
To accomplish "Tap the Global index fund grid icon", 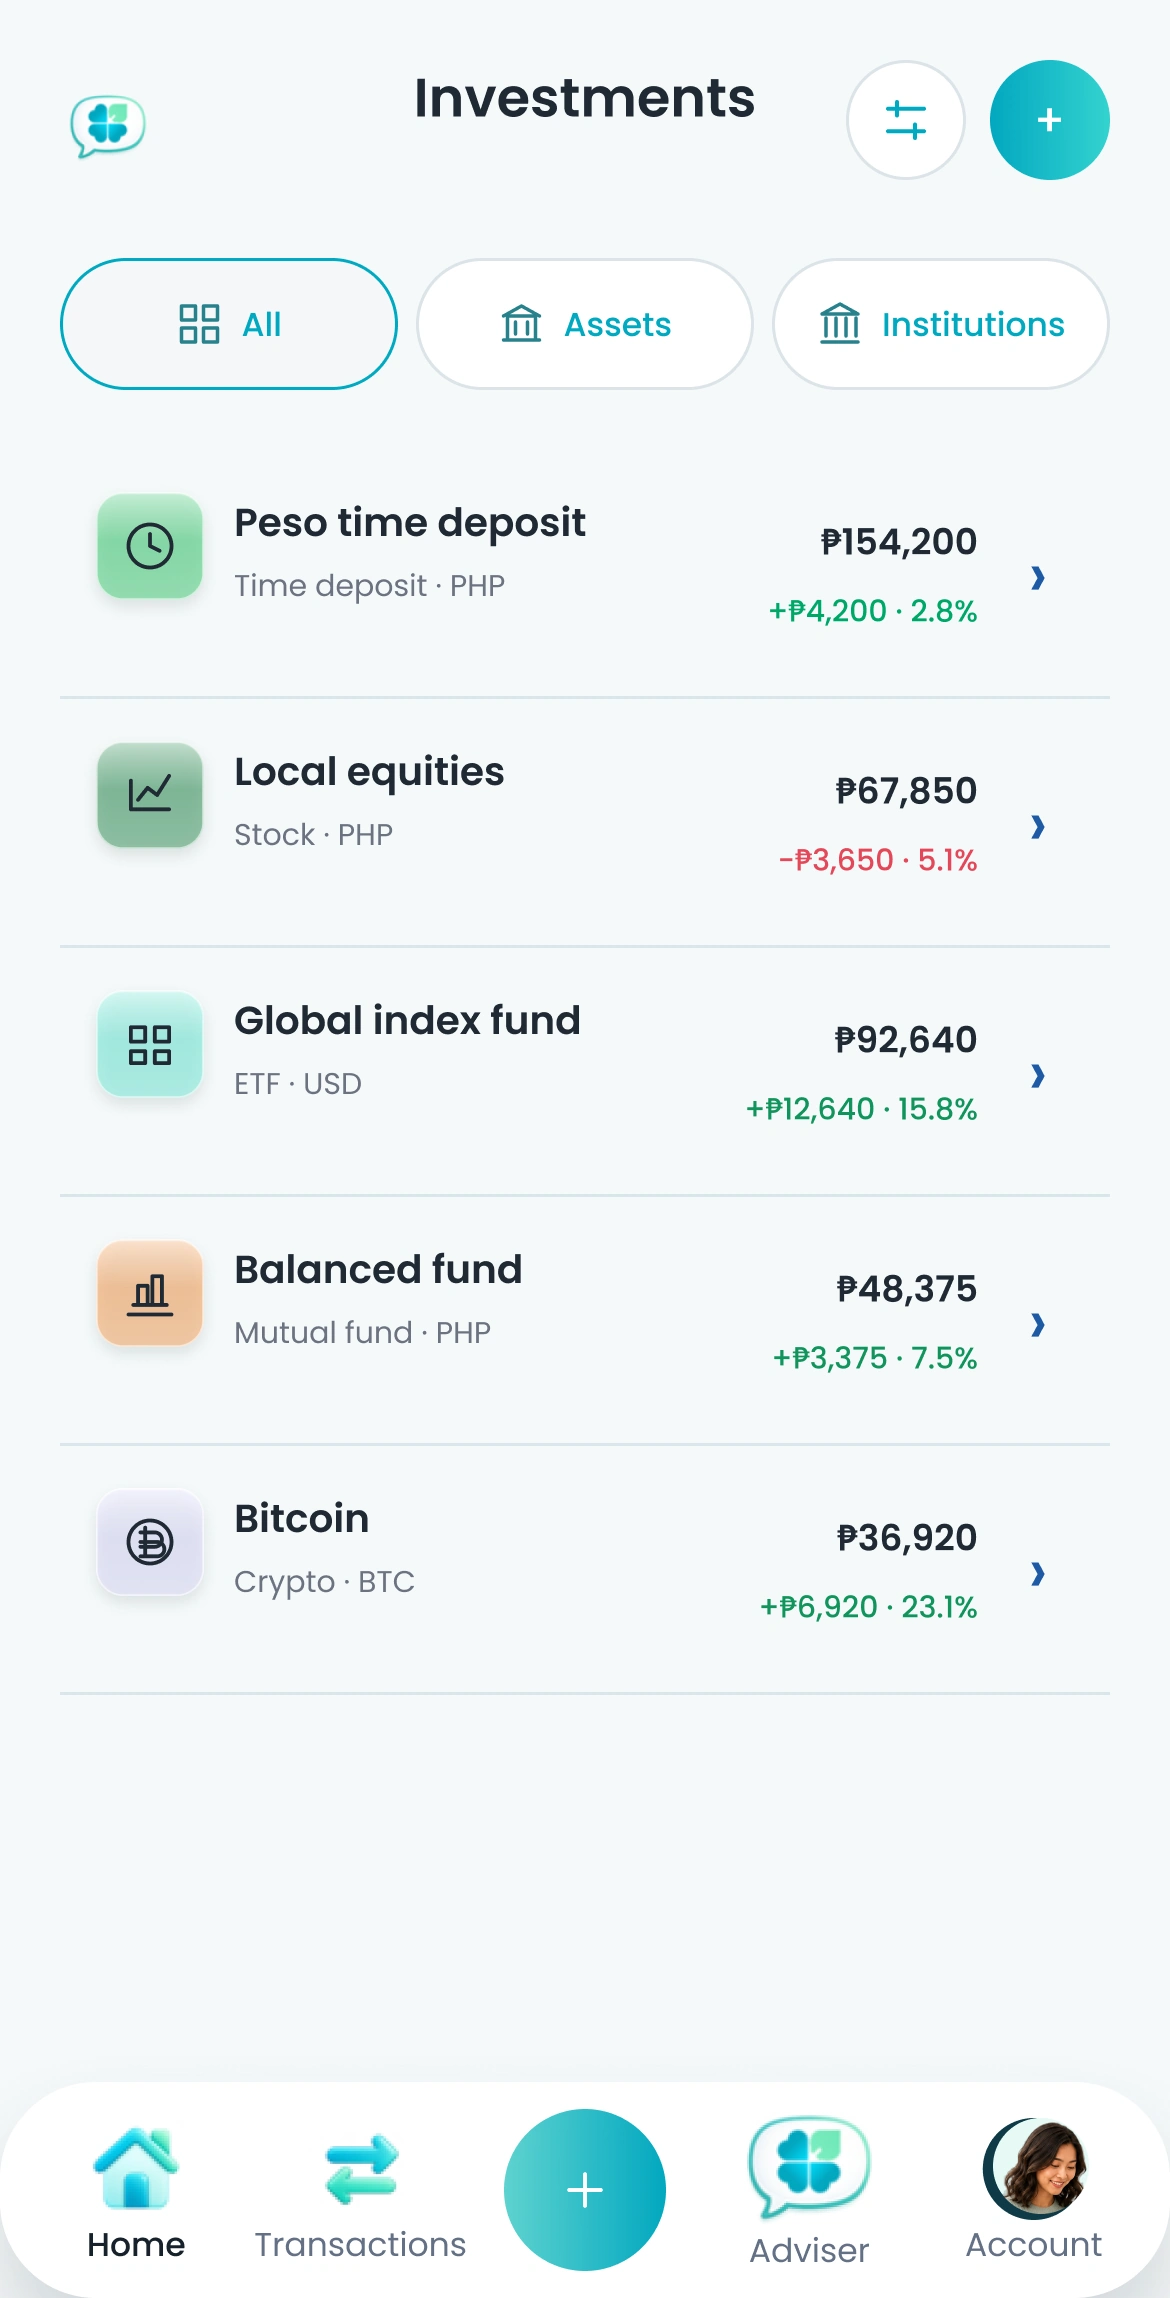I will [150, 1044].
